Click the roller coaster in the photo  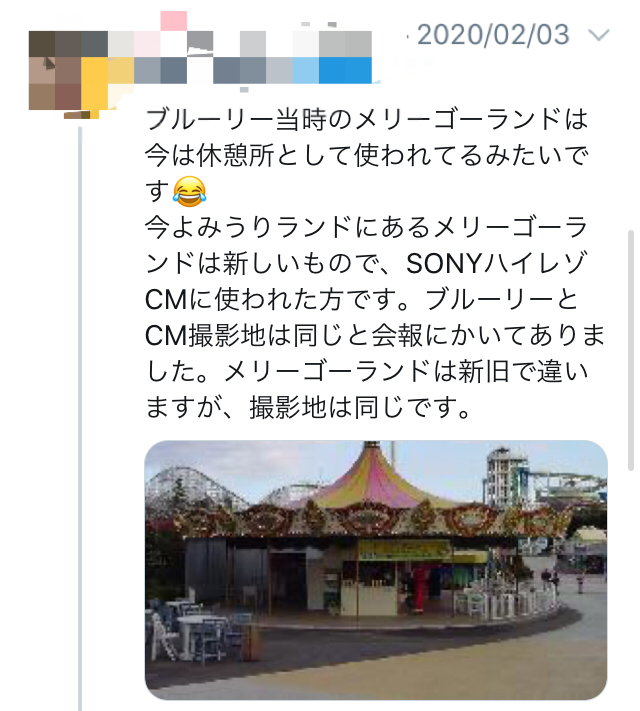coord(195,490)
